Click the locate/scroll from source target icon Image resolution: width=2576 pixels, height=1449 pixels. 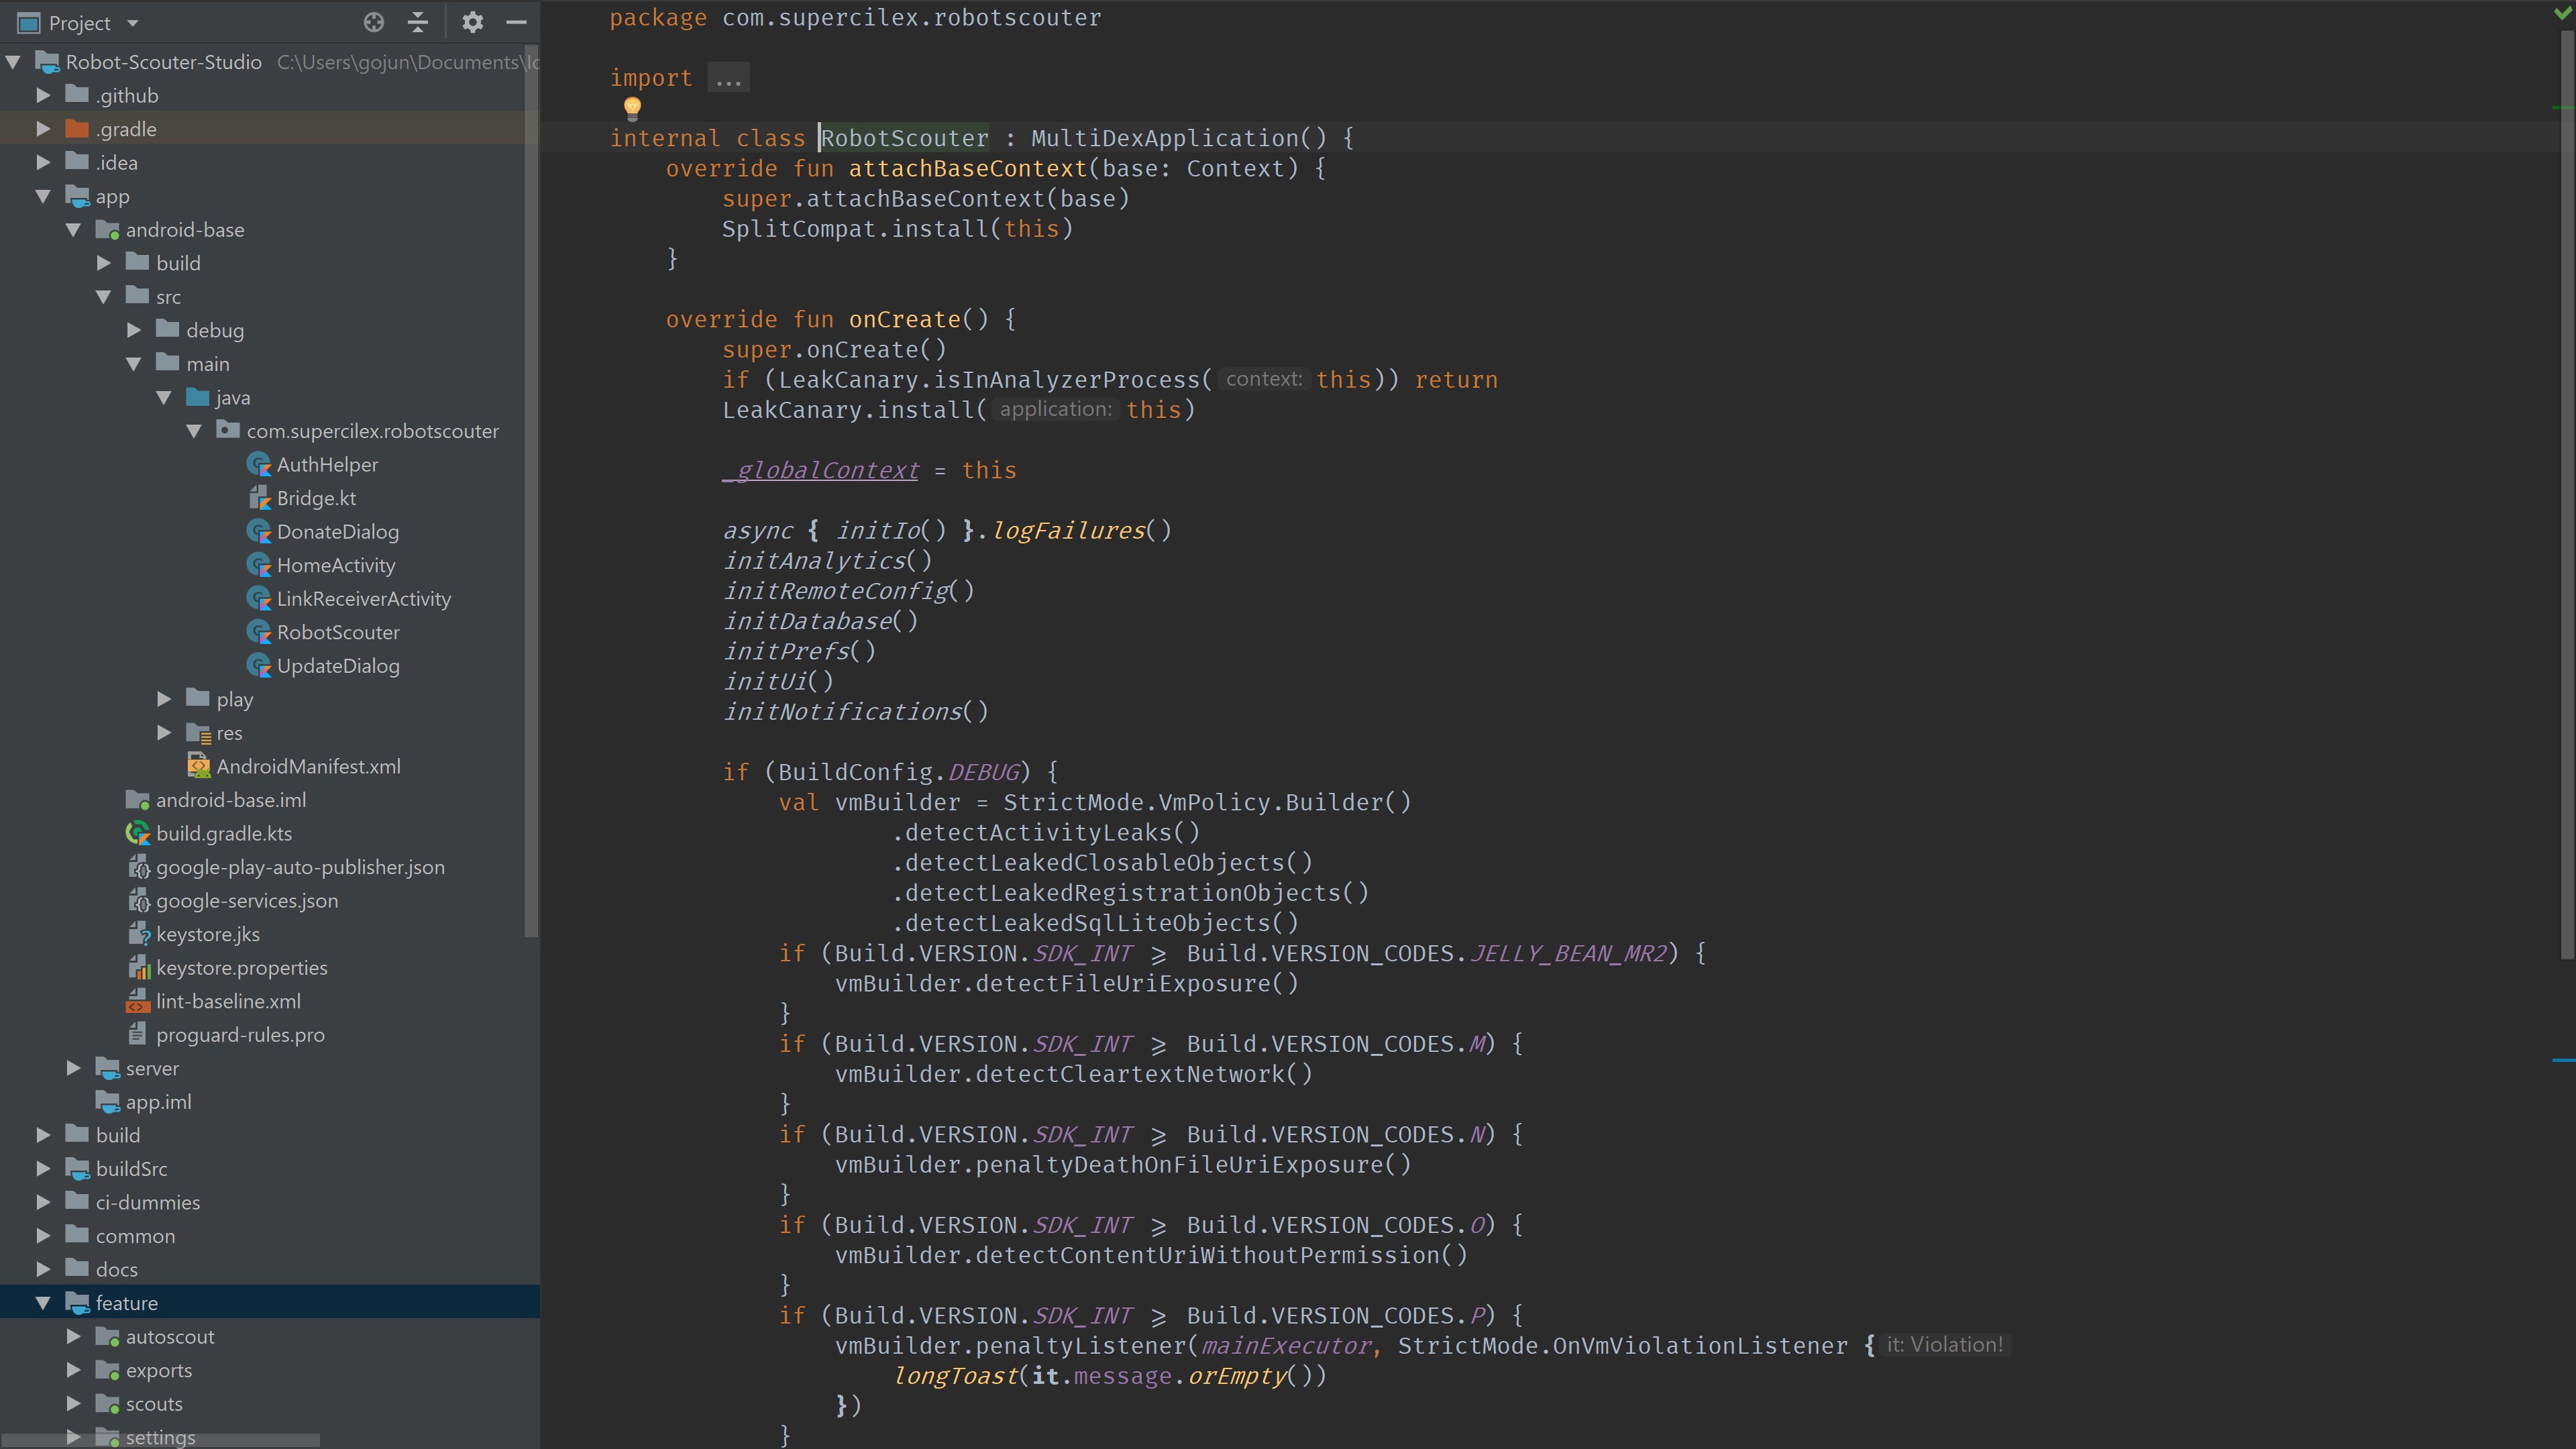point(373,22)
